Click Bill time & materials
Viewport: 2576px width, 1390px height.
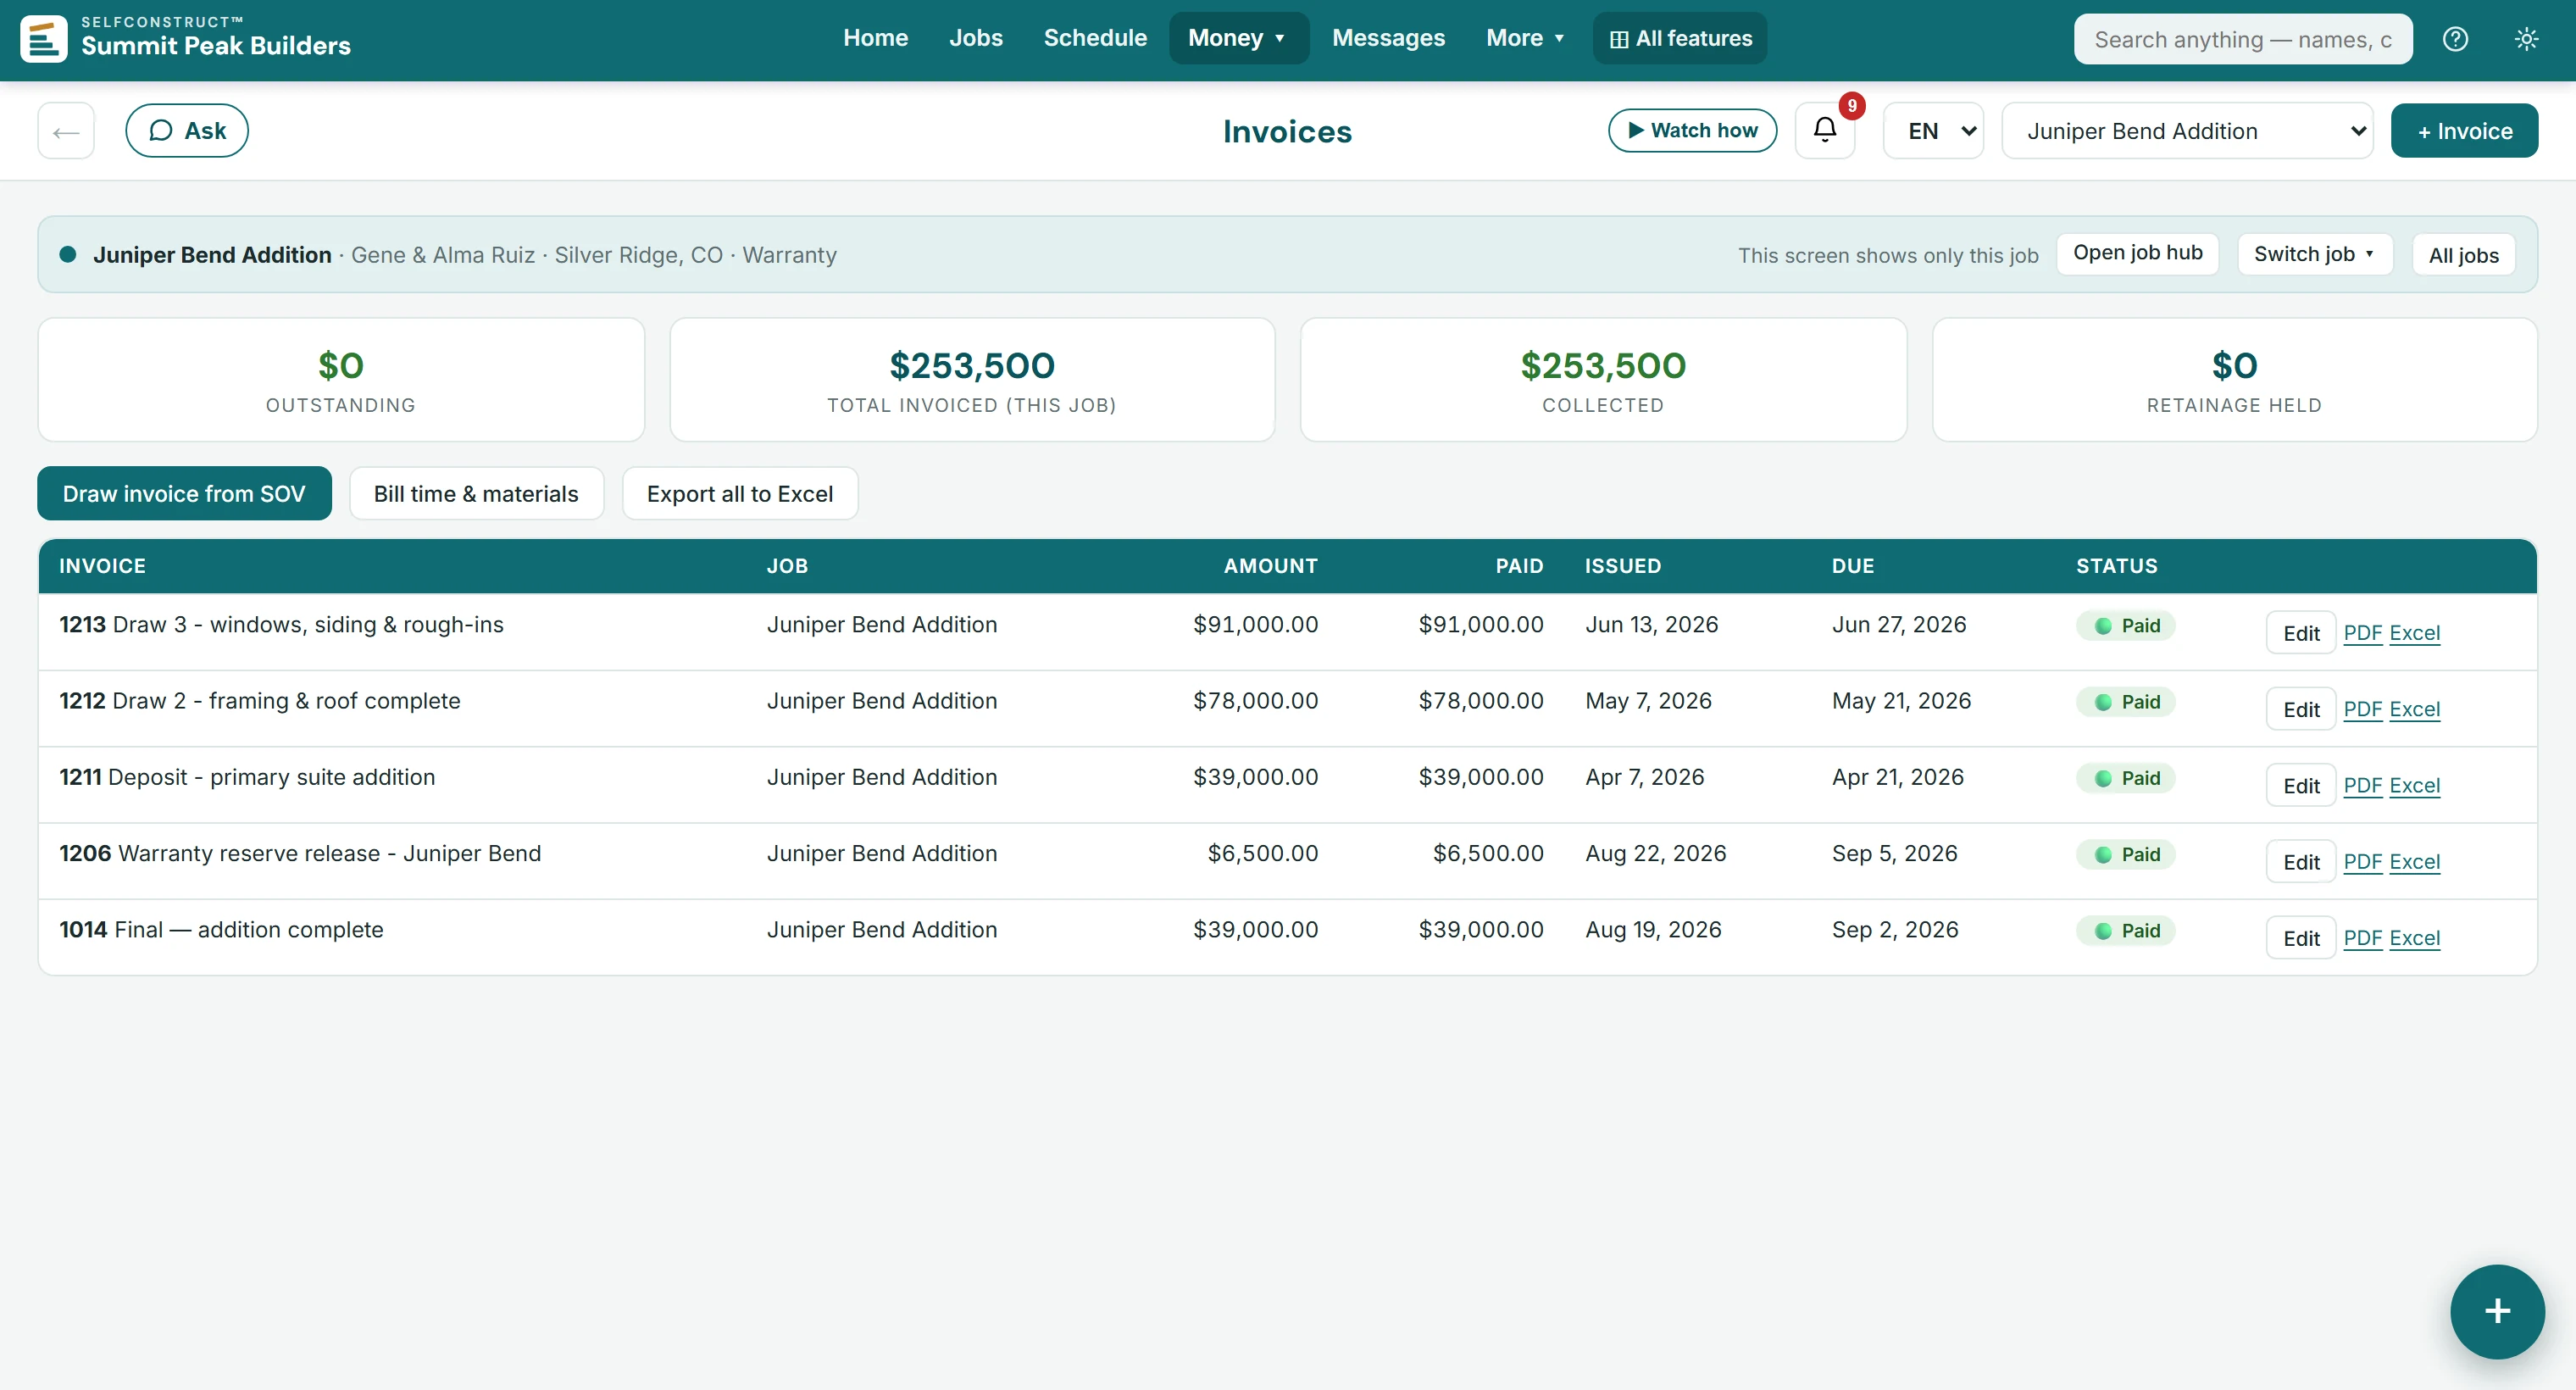[x=476, y=494]
